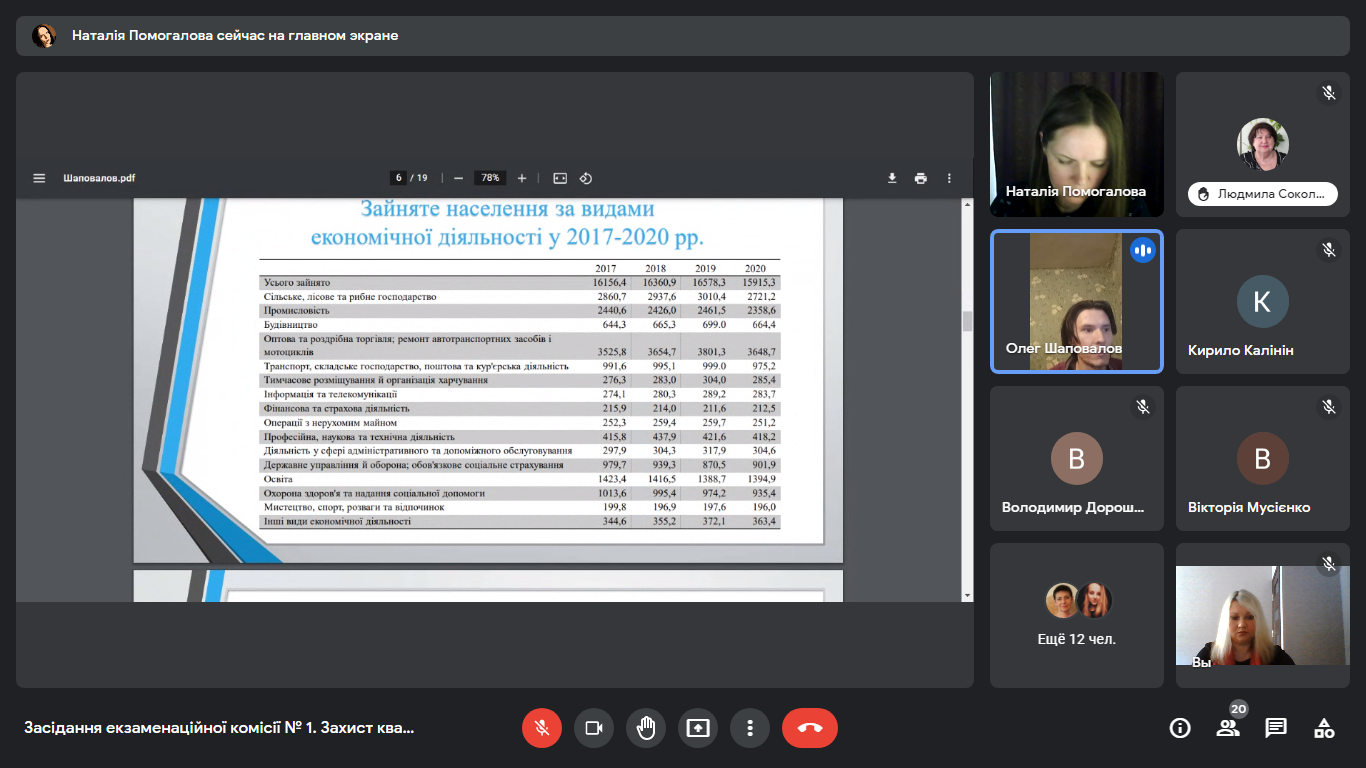Screen dimensions: 1366x768
Task: Click the PDF page number field
Action: click(399, 178)
